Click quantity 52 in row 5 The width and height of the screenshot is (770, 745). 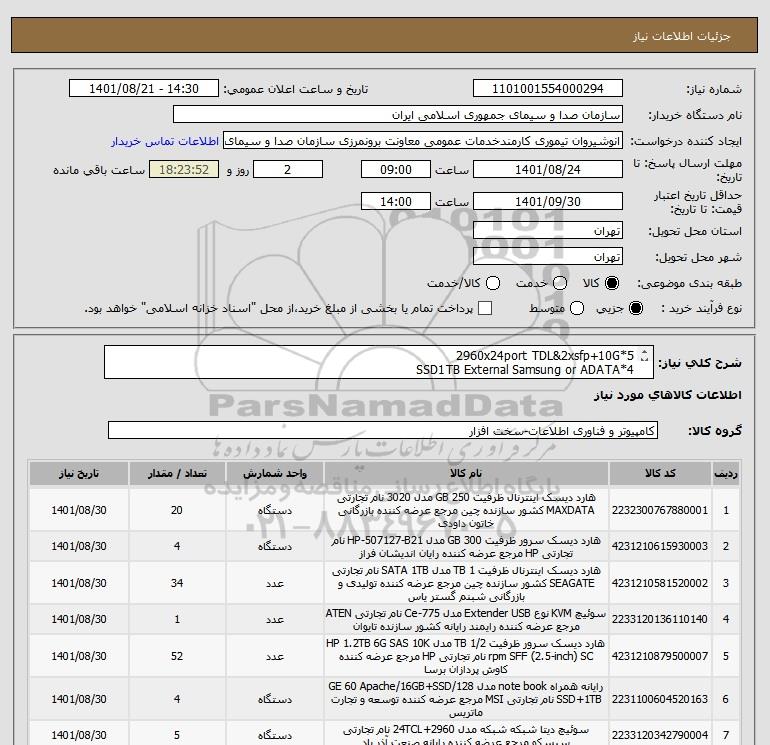pyautogui.click(x=177, y=656)
